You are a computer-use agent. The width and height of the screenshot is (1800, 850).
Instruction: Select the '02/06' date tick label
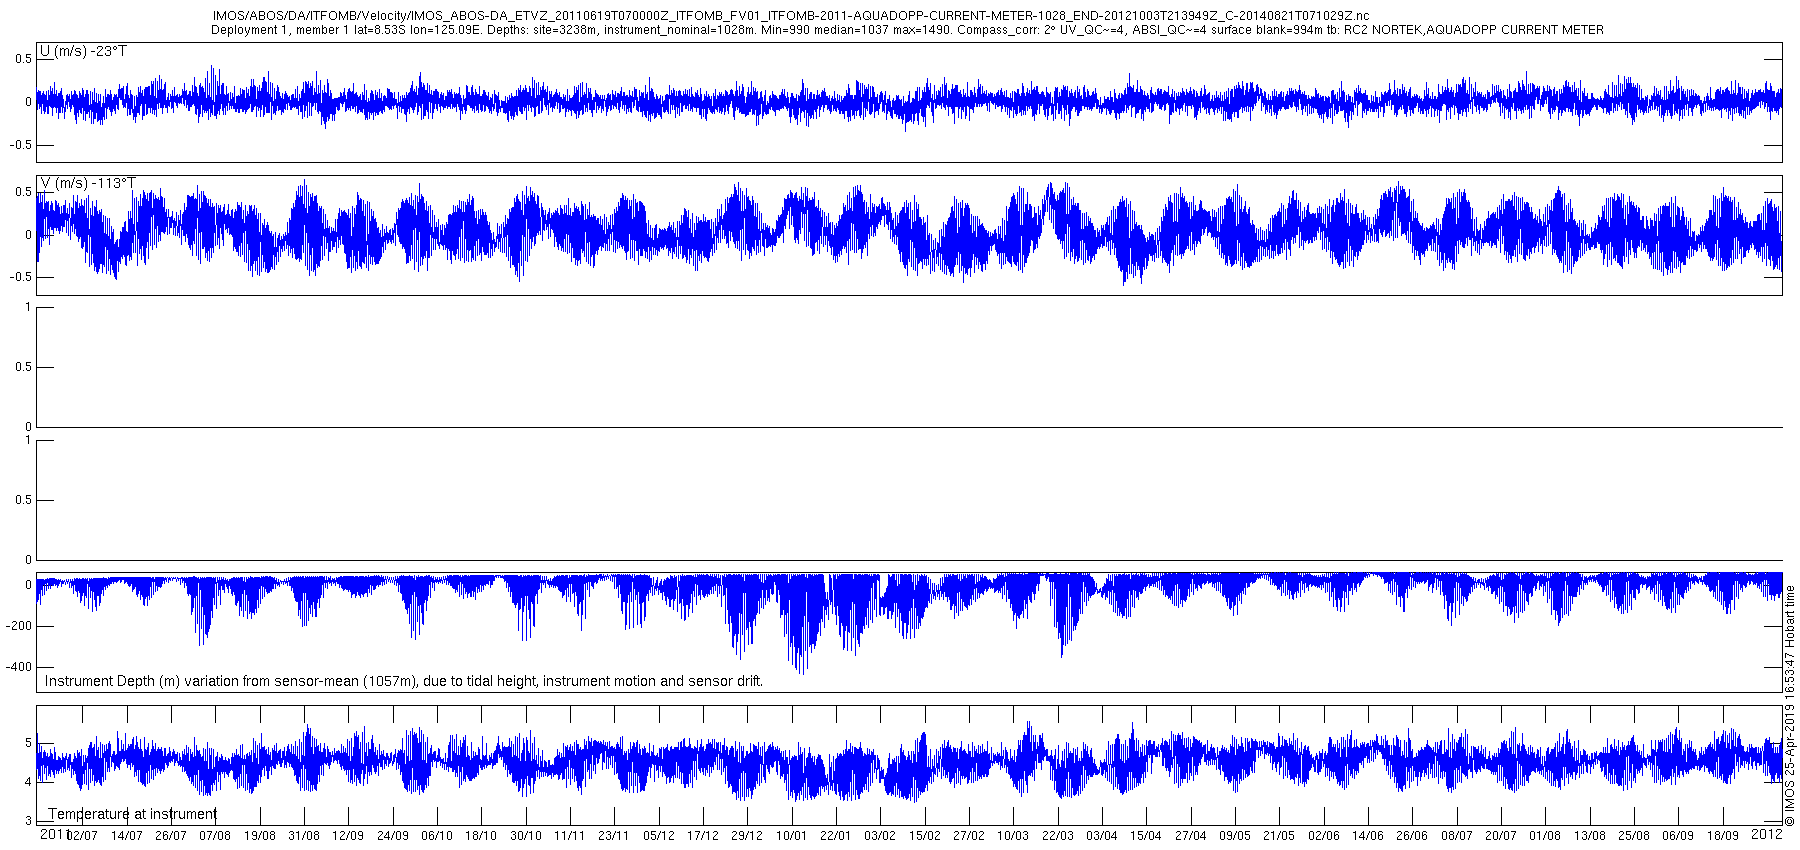point(1324,836)
